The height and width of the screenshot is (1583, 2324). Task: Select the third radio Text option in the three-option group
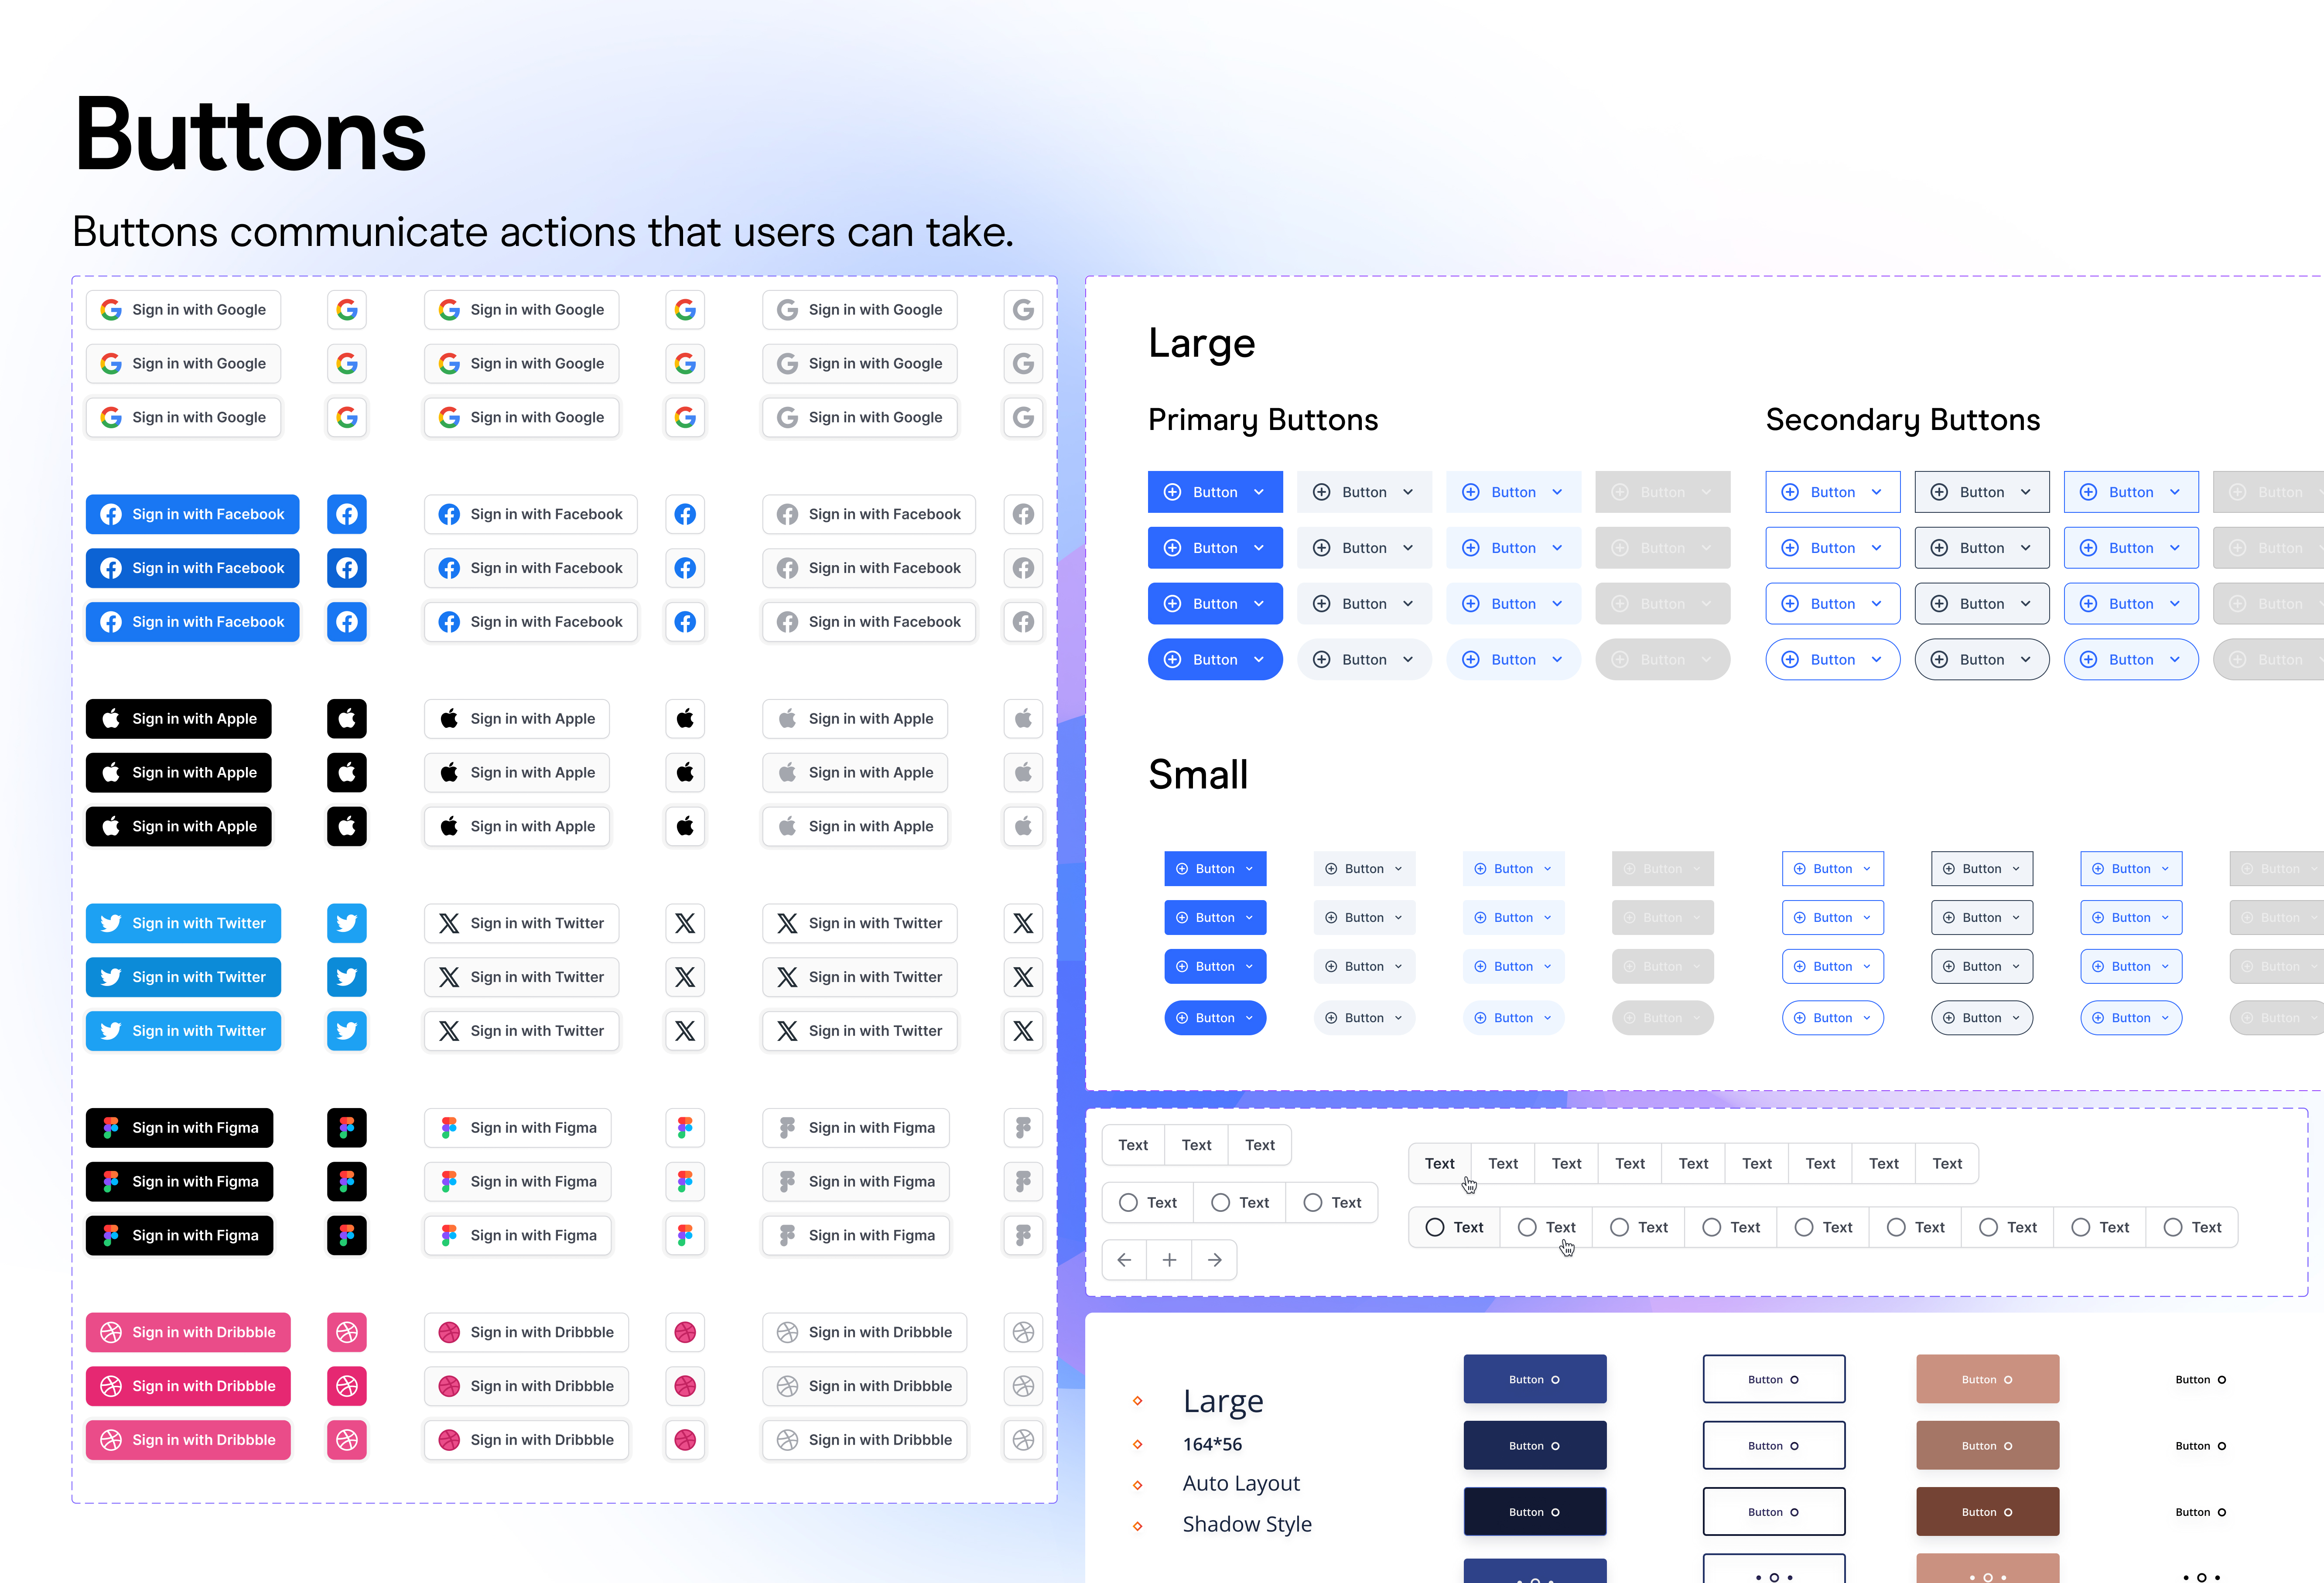(1332, 1203)
